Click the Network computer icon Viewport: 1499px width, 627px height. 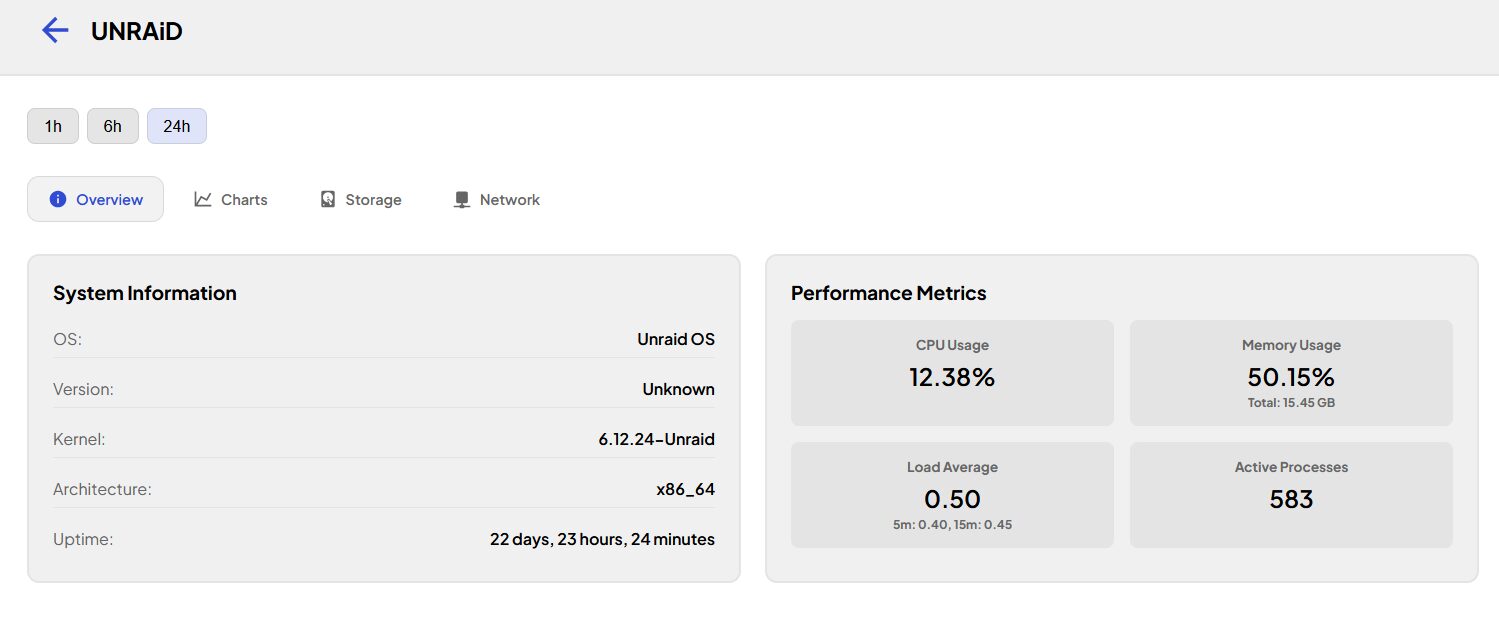click(461, 199)
